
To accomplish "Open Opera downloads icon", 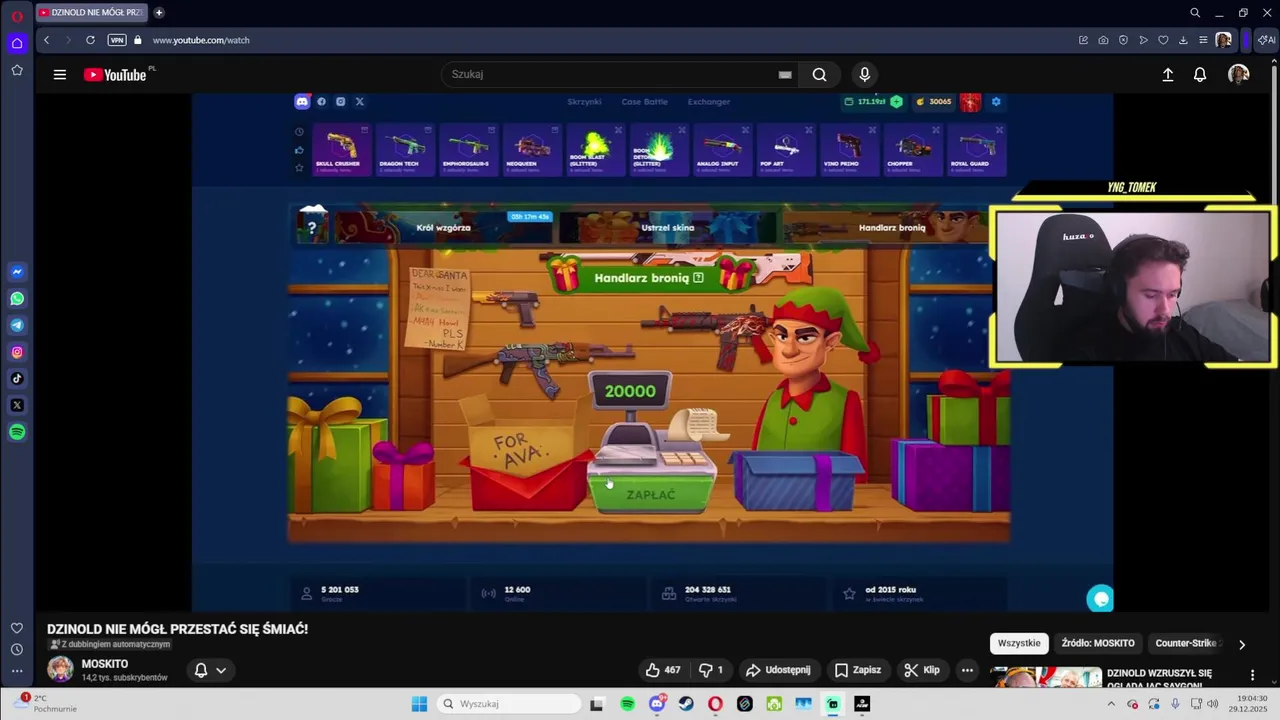I will pos(1183,40).
